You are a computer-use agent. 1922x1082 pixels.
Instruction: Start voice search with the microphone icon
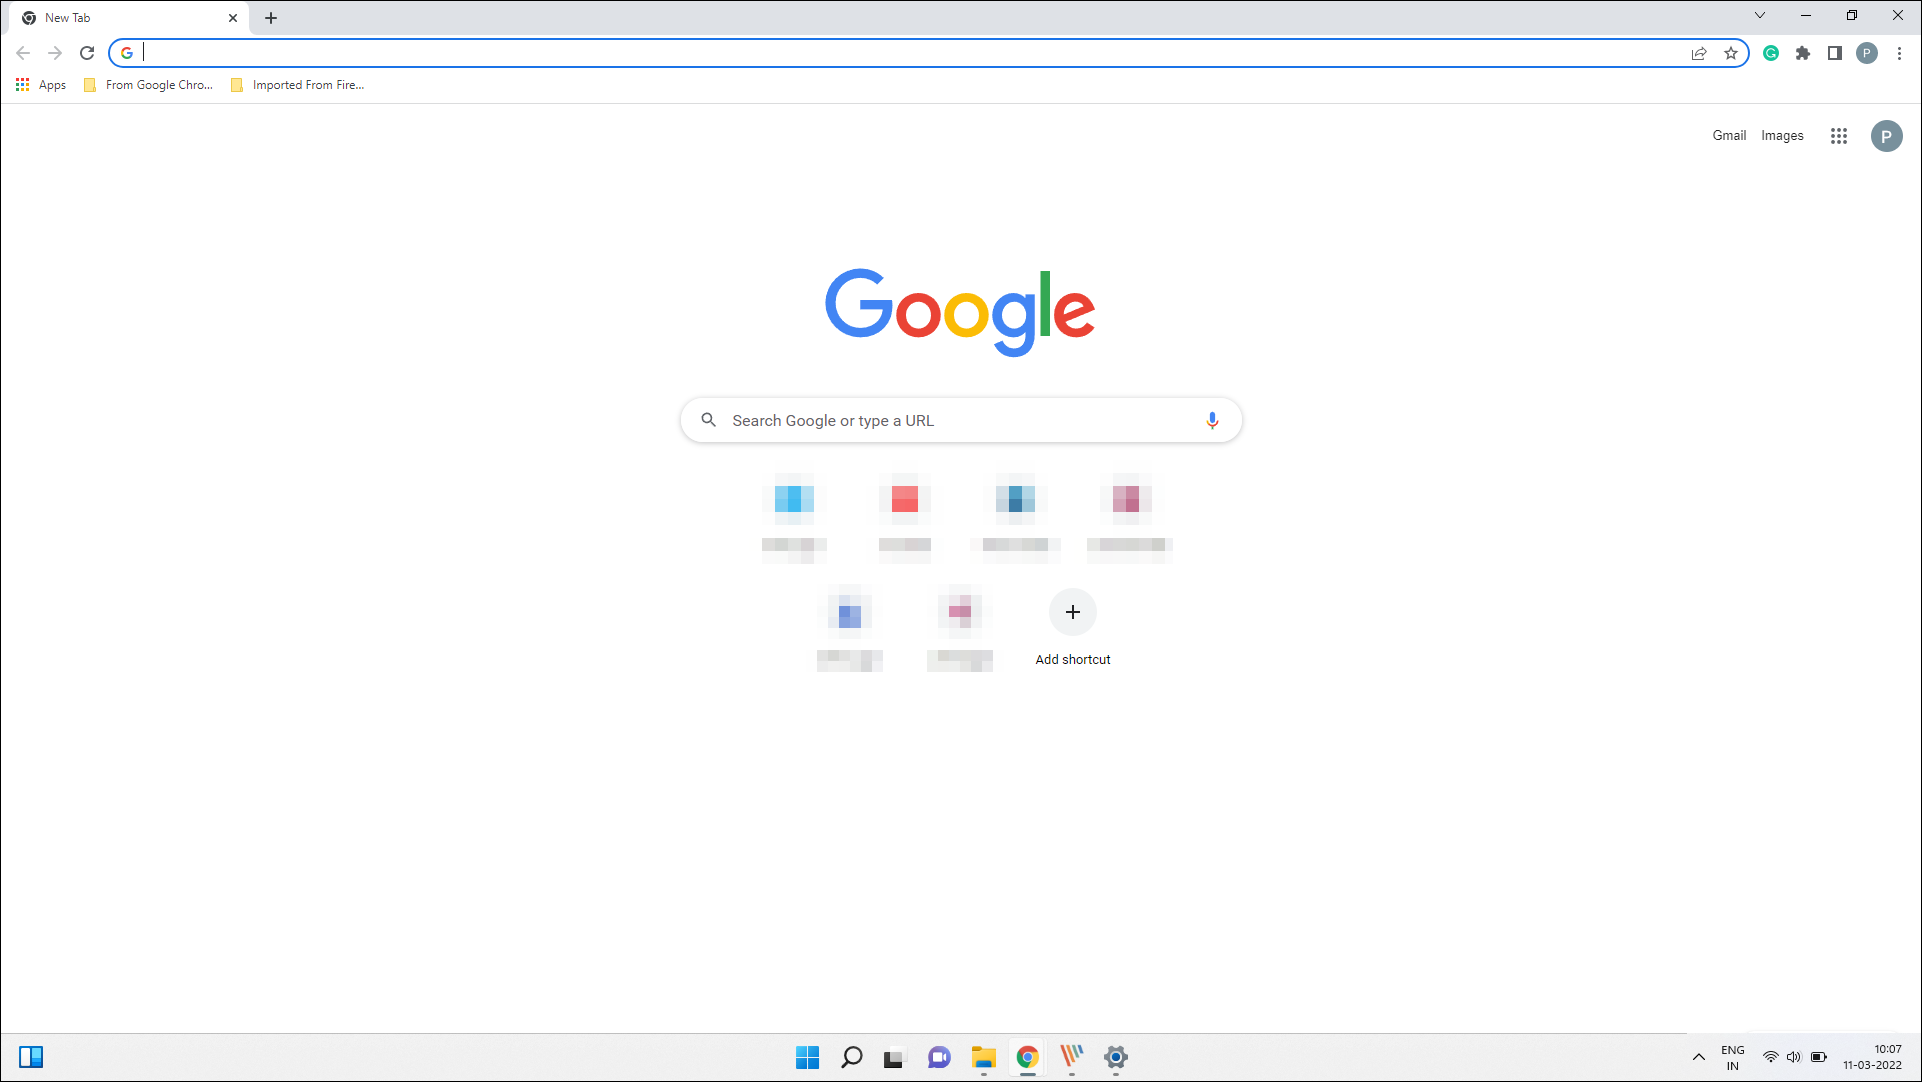1212,420
